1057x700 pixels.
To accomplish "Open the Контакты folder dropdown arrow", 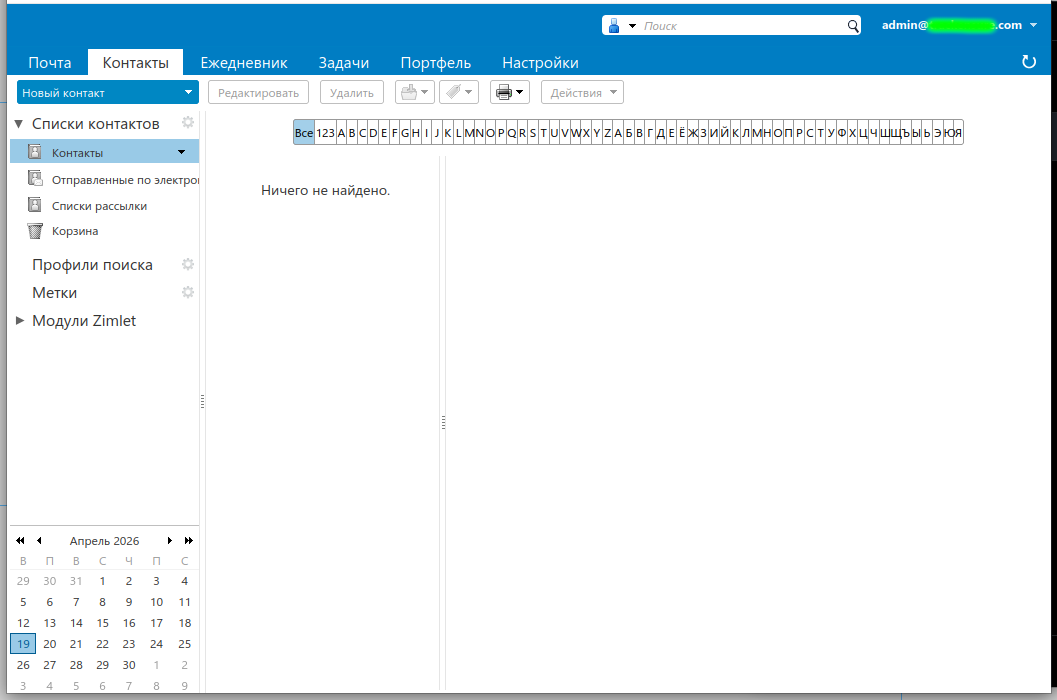I will tap(181, 152).
